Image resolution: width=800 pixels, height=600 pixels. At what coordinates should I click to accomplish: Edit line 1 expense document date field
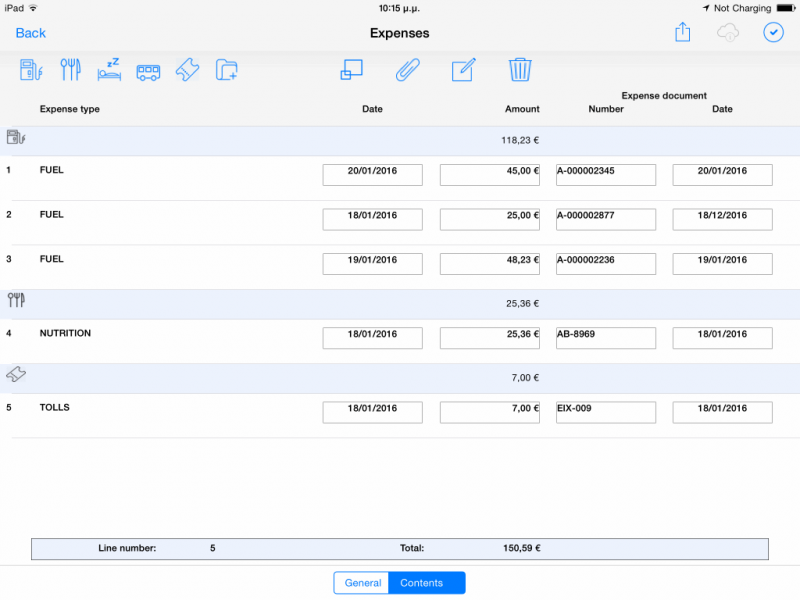[x=722, y=174]
